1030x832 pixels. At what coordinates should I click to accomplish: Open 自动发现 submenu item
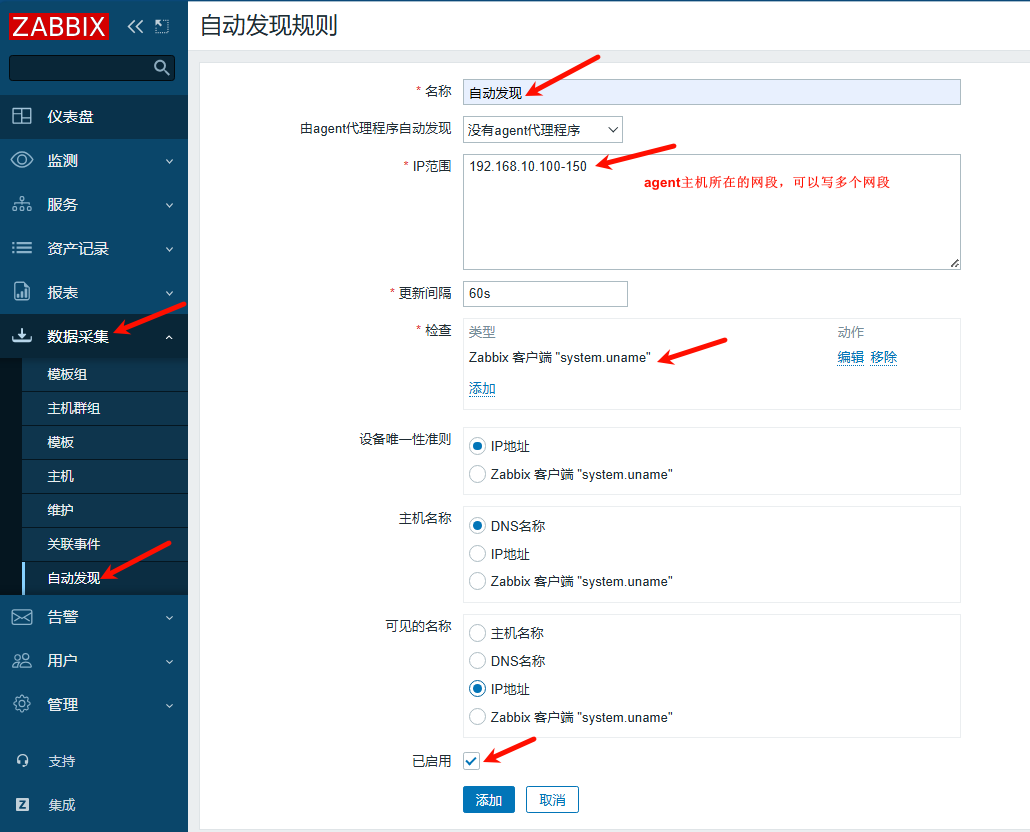pos(105,578)
